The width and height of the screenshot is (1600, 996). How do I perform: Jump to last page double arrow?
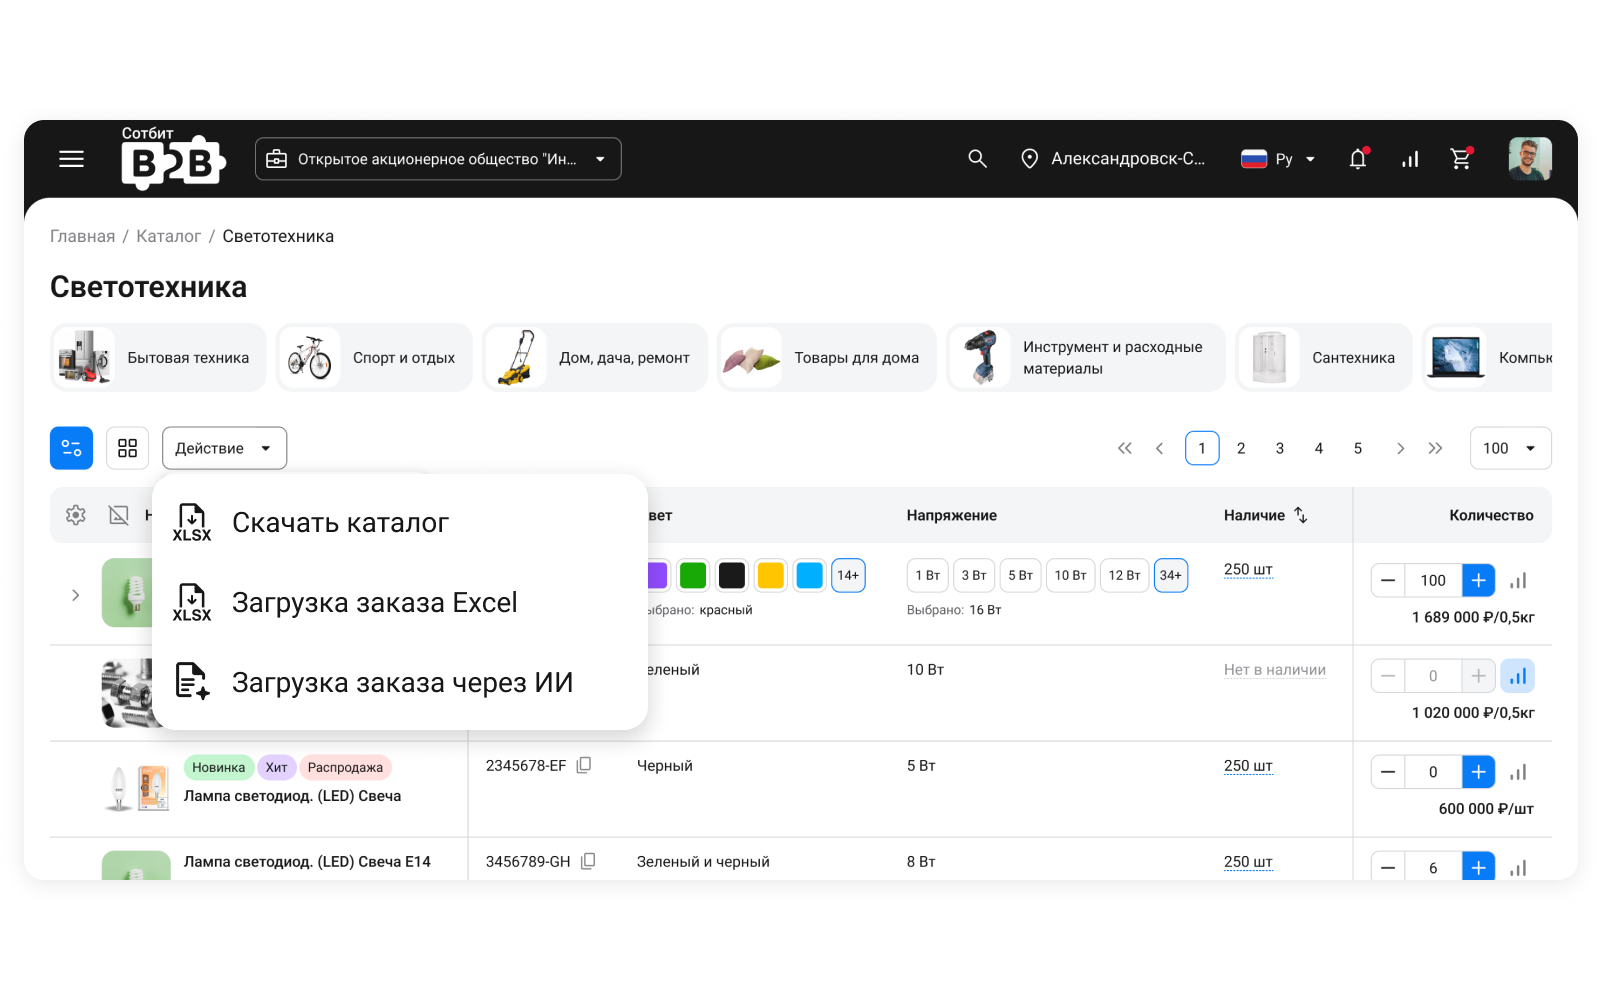click(x=1435, y=448)
